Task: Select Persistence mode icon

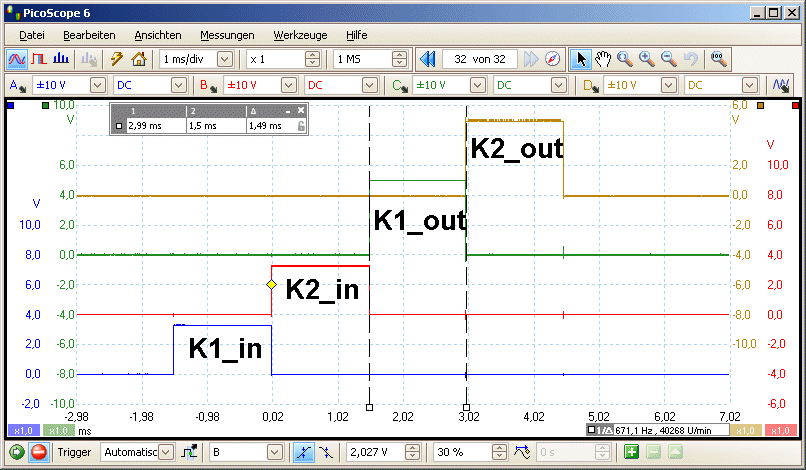Action: 40,59
